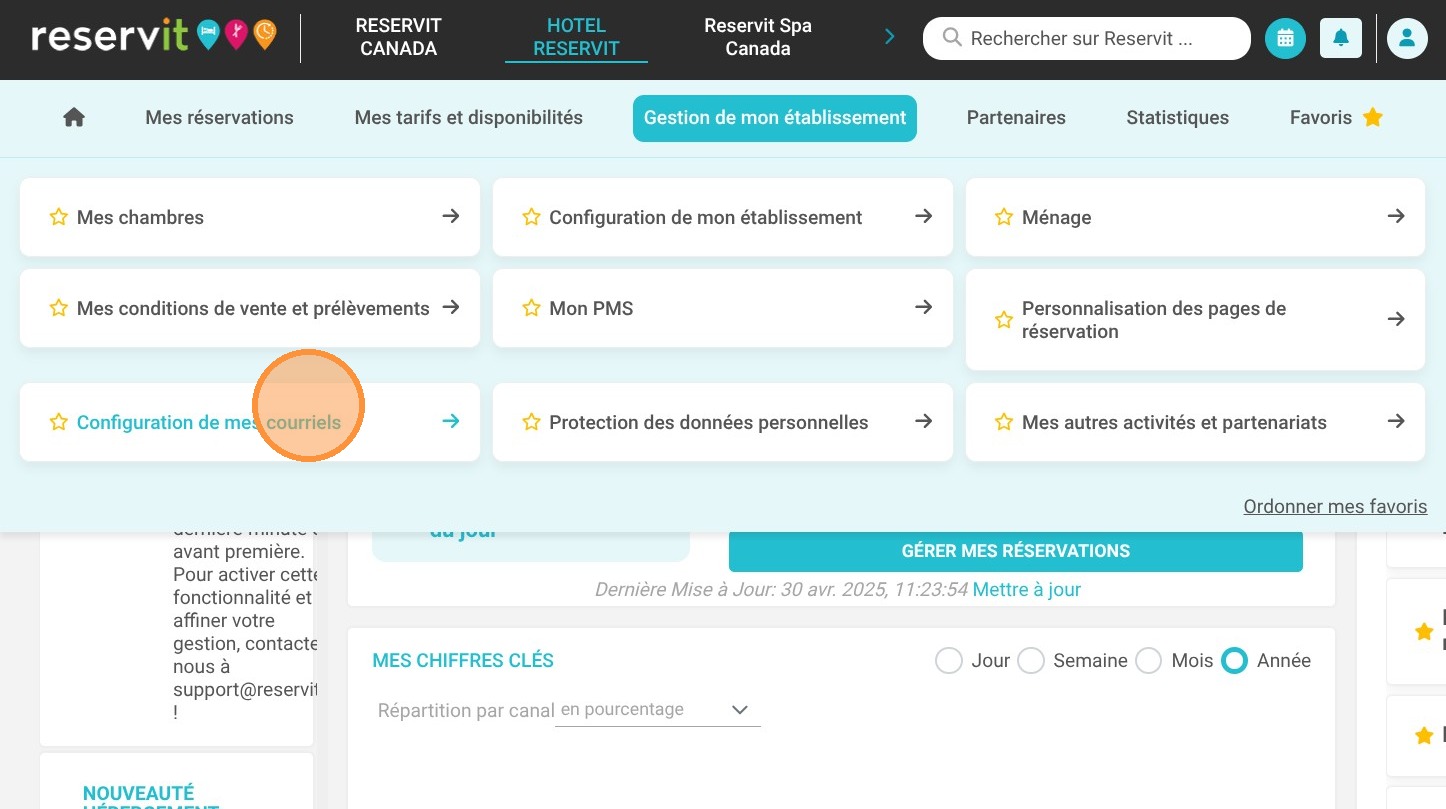Image resolution: width=1446 pixels, height=809 pixels.
Task: Open Gestion de mon établissement menu
Action: [x=775, y=118]
